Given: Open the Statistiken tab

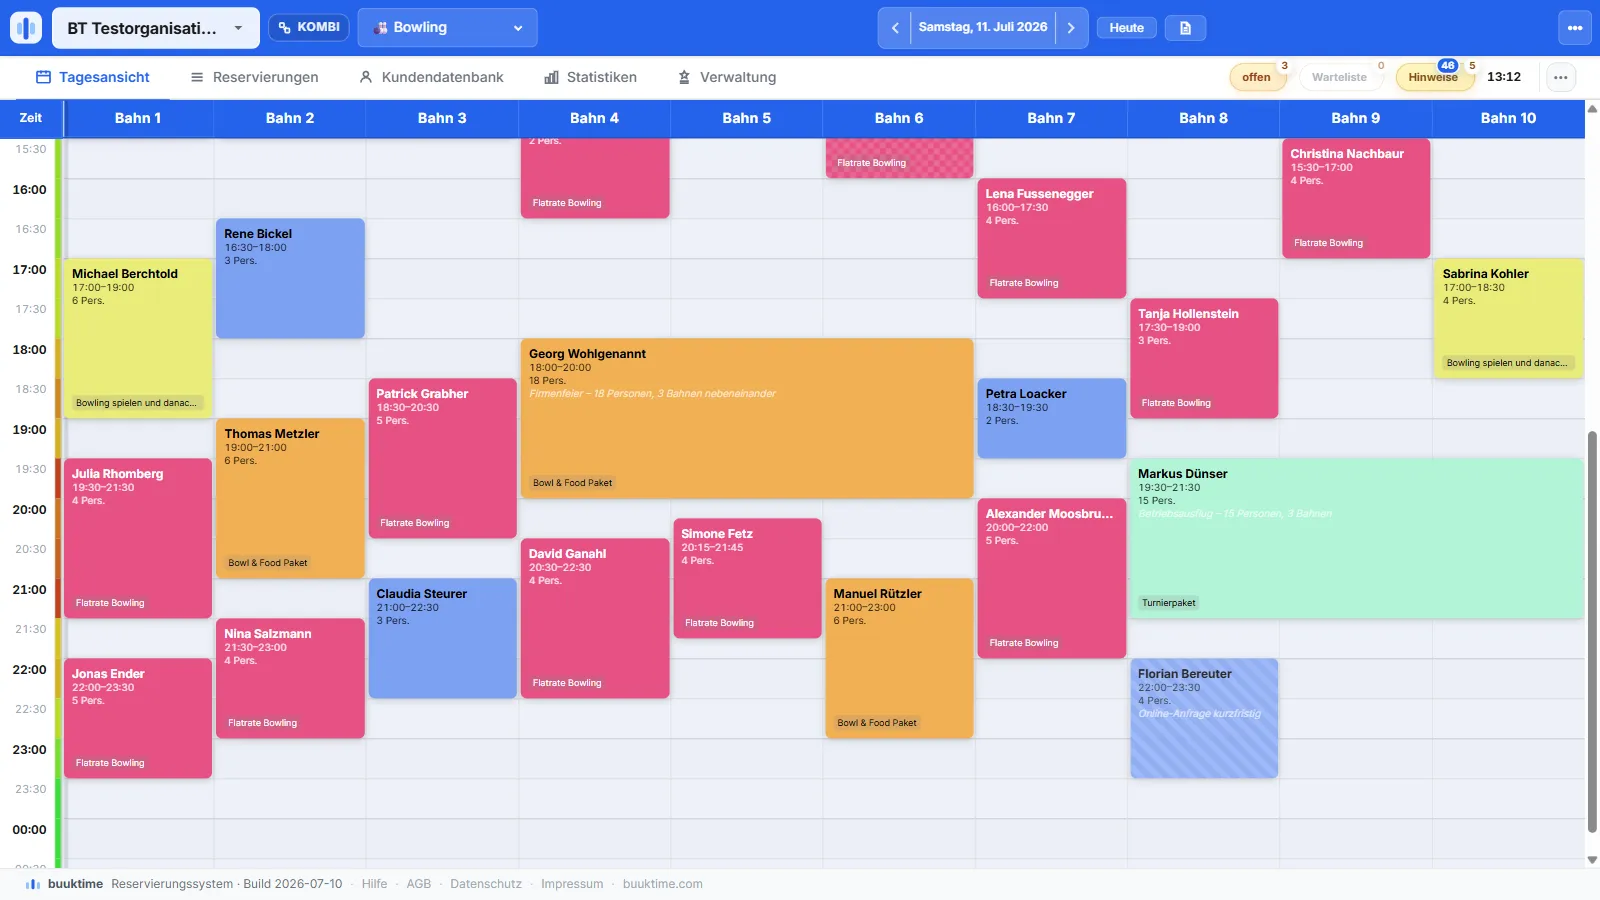Looking at the screenshot, I should click(x=590, y=77).
